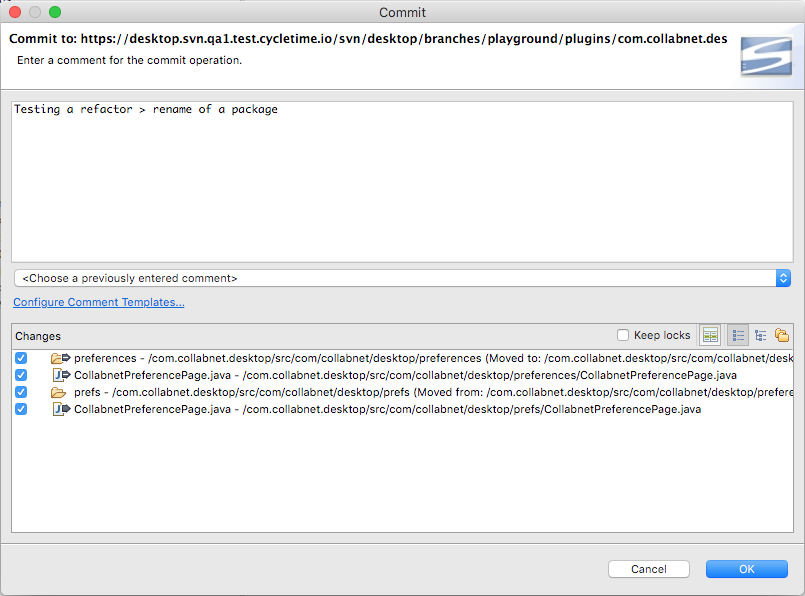Select the tree view layout icon
This screenshot has height=596, width=805.
click(760, 333)
